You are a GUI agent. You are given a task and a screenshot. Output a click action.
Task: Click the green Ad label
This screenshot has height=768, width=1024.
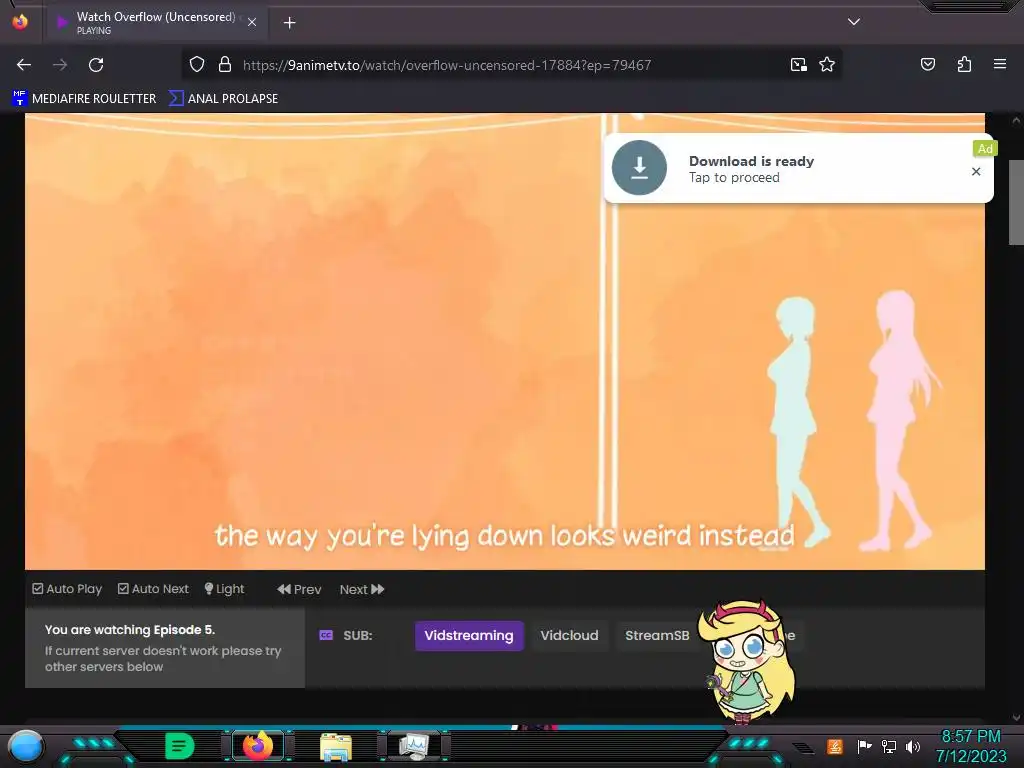pos(985,149)
